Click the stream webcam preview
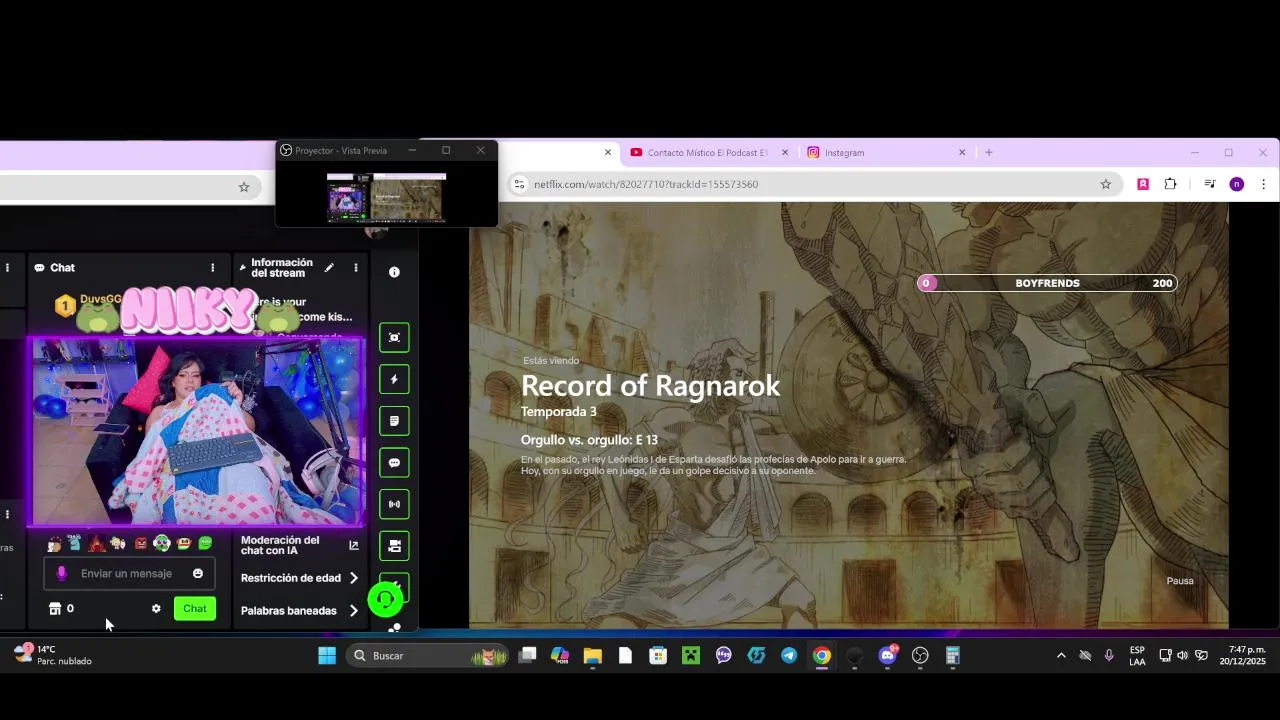The height and width of the screenshot is (720, 1280). 197,431
